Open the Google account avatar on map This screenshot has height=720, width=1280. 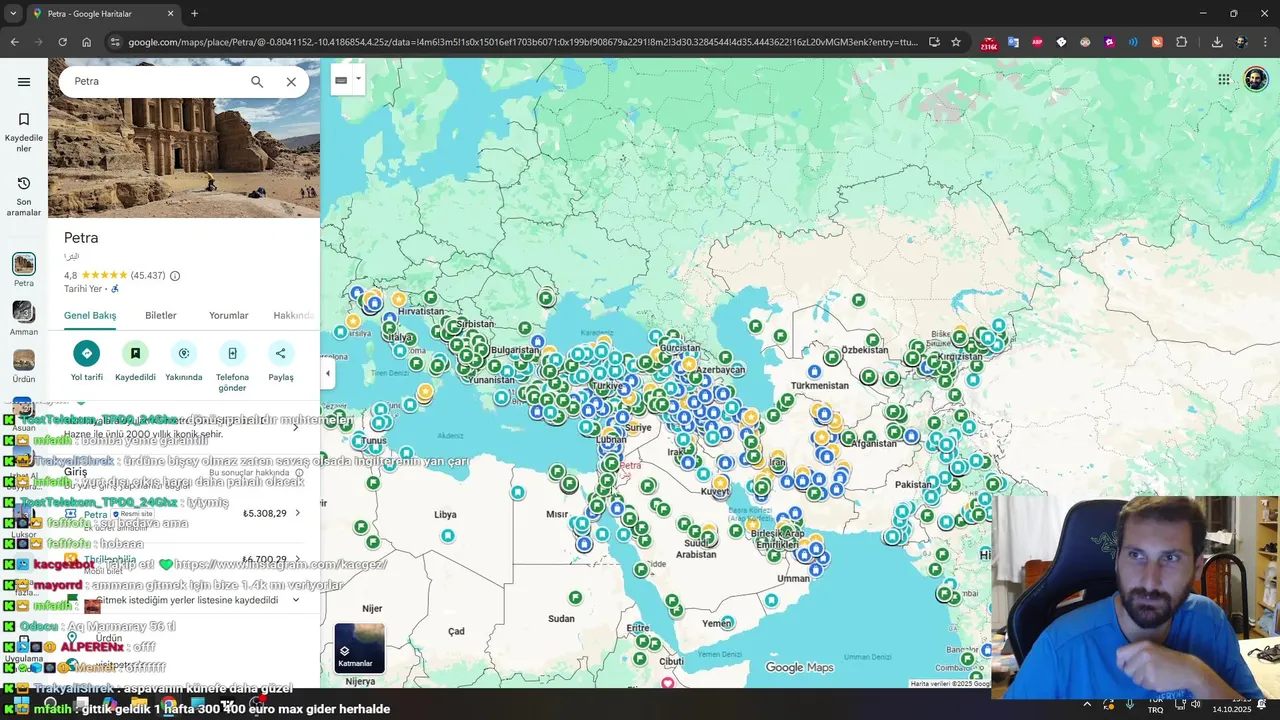pyautogui.click(x=1256, y=80)
